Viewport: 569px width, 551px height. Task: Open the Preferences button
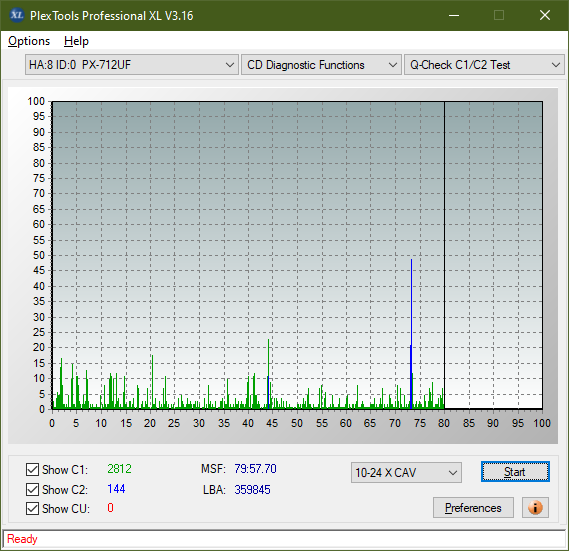473,507
